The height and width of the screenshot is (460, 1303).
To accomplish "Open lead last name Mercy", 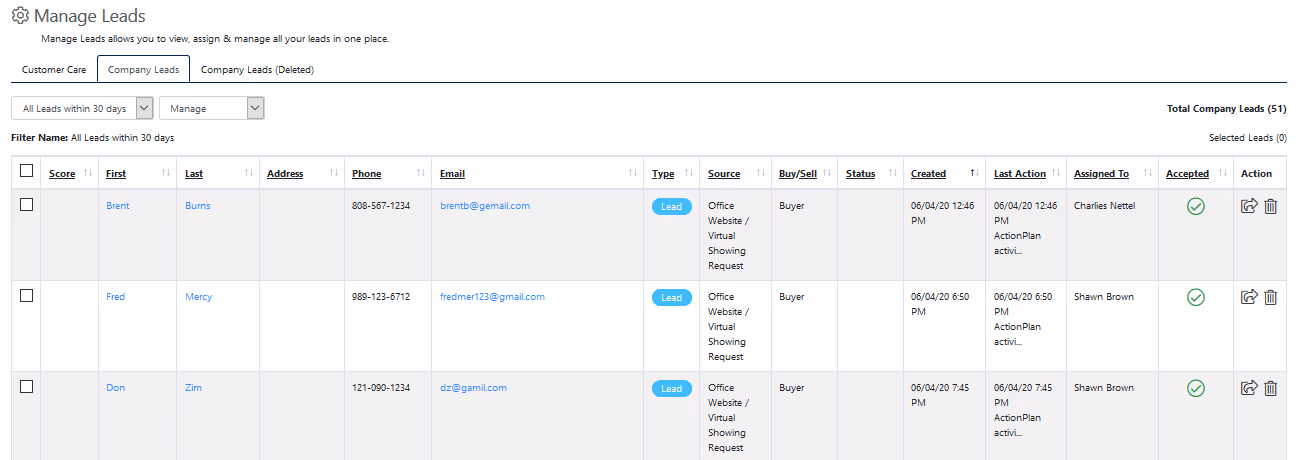I will [198, 297].
